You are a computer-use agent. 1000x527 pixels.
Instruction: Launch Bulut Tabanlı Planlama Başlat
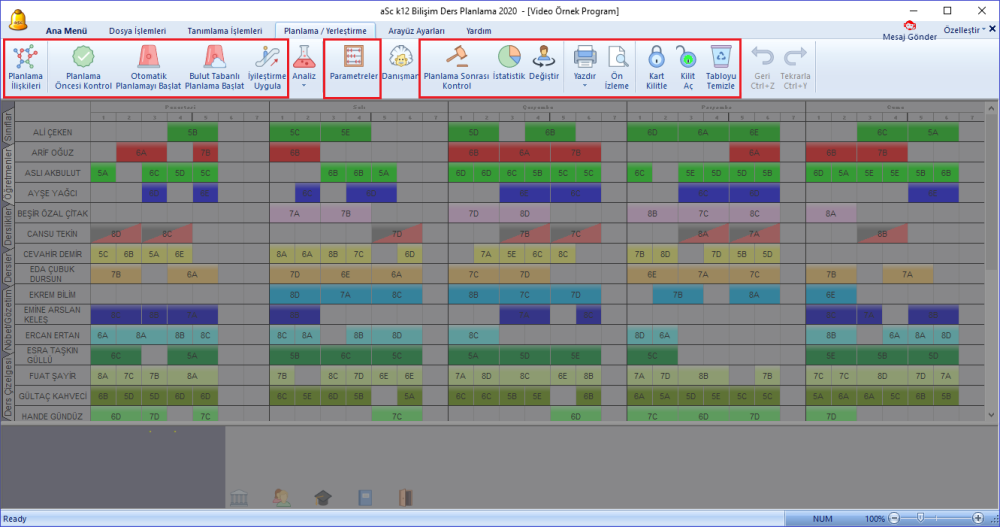click(x=214, y=68)
